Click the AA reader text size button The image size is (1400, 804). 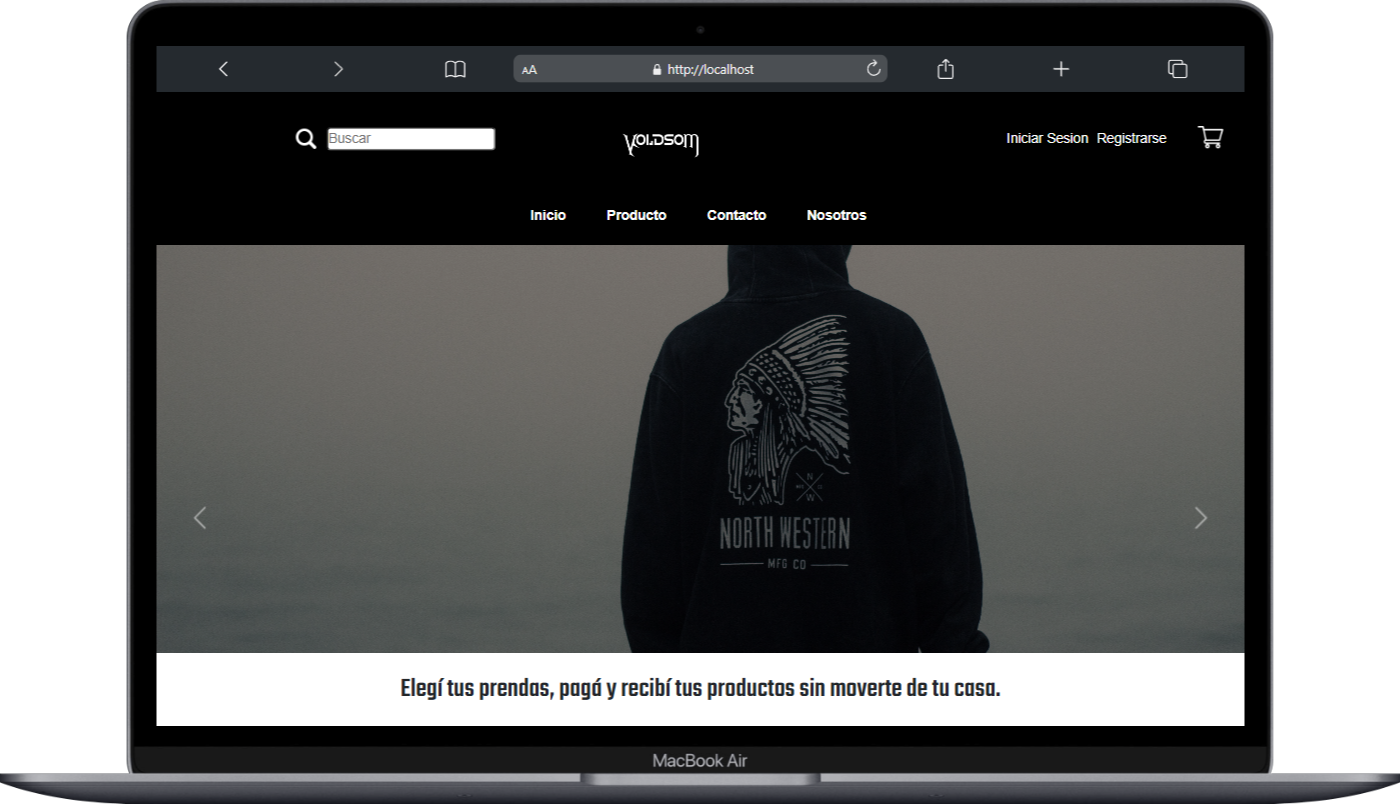pos(530,70)
